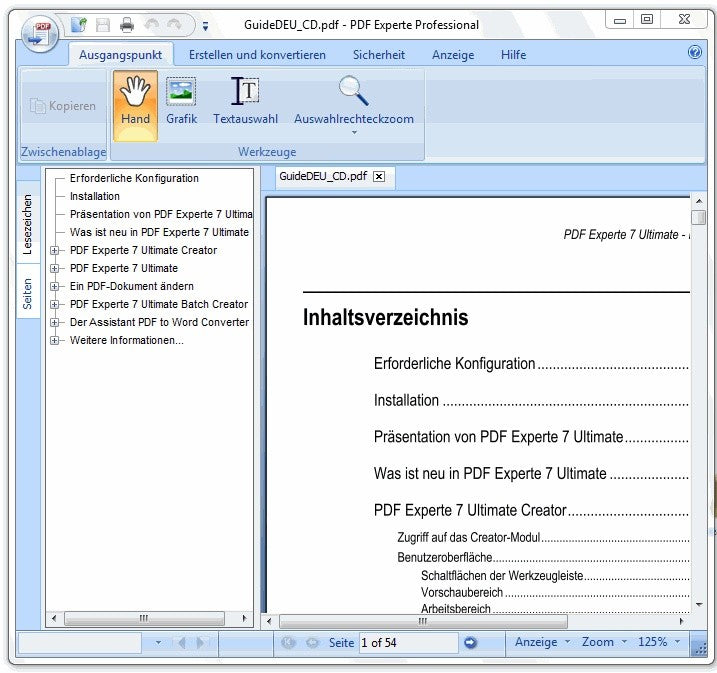Select bookmark text Ein PDF-Dokument ändern
The image size is (717, 673).
(x=132, y=286)
